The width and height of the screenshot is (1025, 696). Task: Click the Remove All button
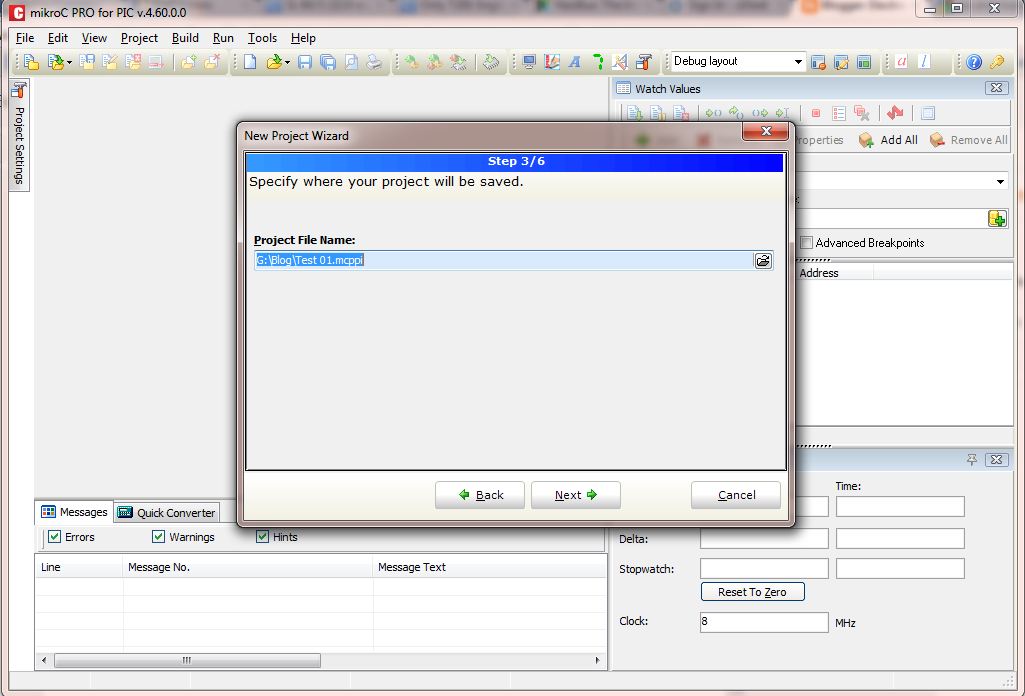pos(968,140)
